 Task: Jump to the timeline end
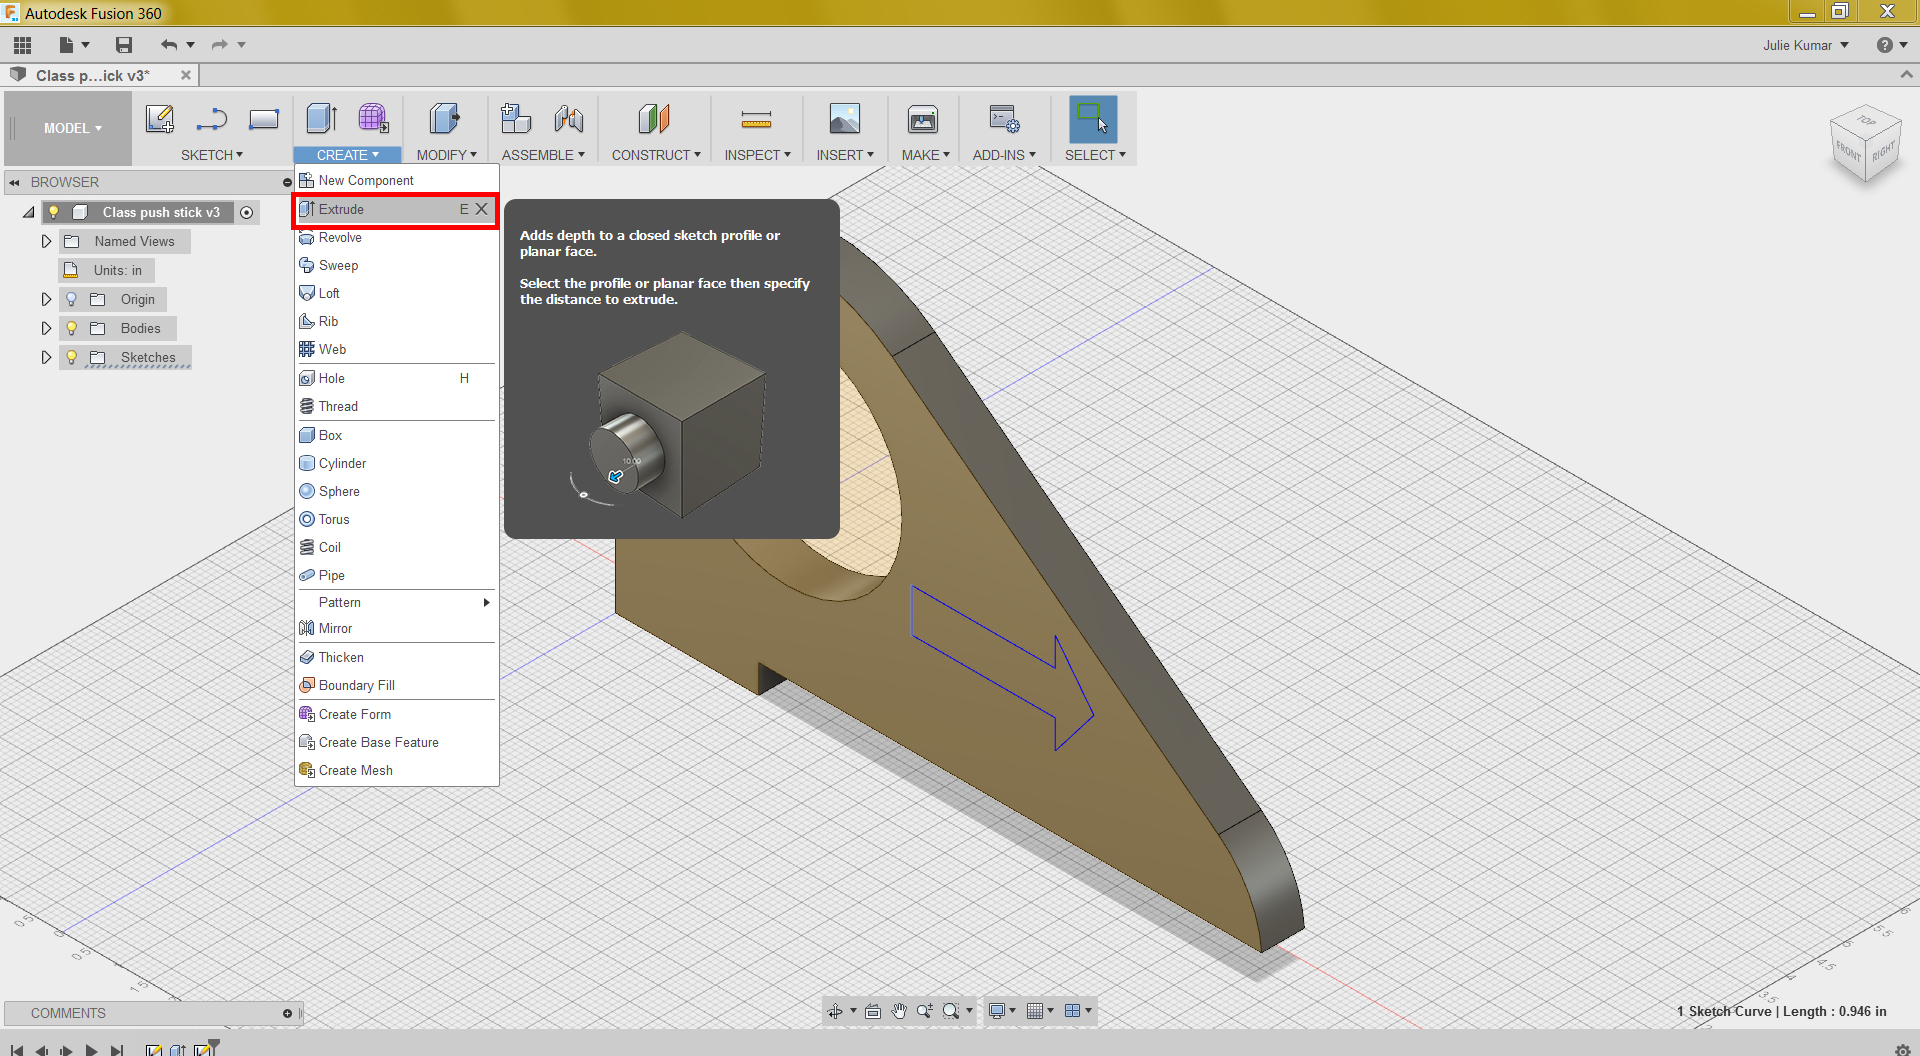pyautogui.click(x=117, y=1050)
